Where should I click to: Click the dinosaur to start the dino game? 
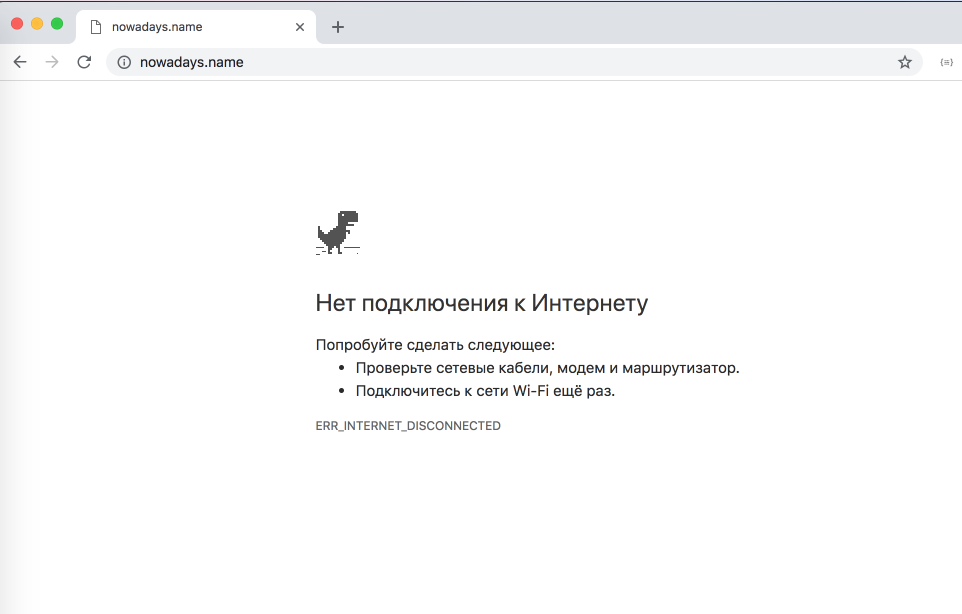338,231
